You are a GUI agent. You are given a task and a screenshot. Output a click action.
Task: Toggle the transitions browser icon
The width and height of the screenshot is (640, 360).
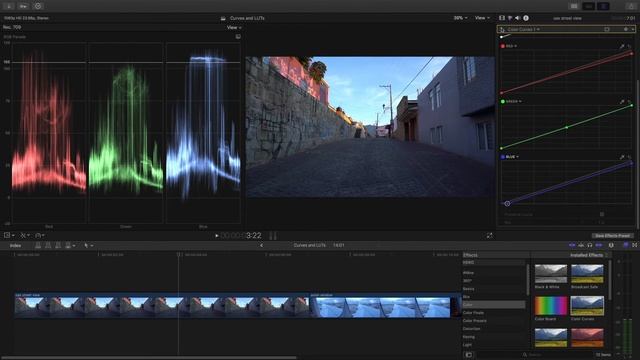coord(635,245)
